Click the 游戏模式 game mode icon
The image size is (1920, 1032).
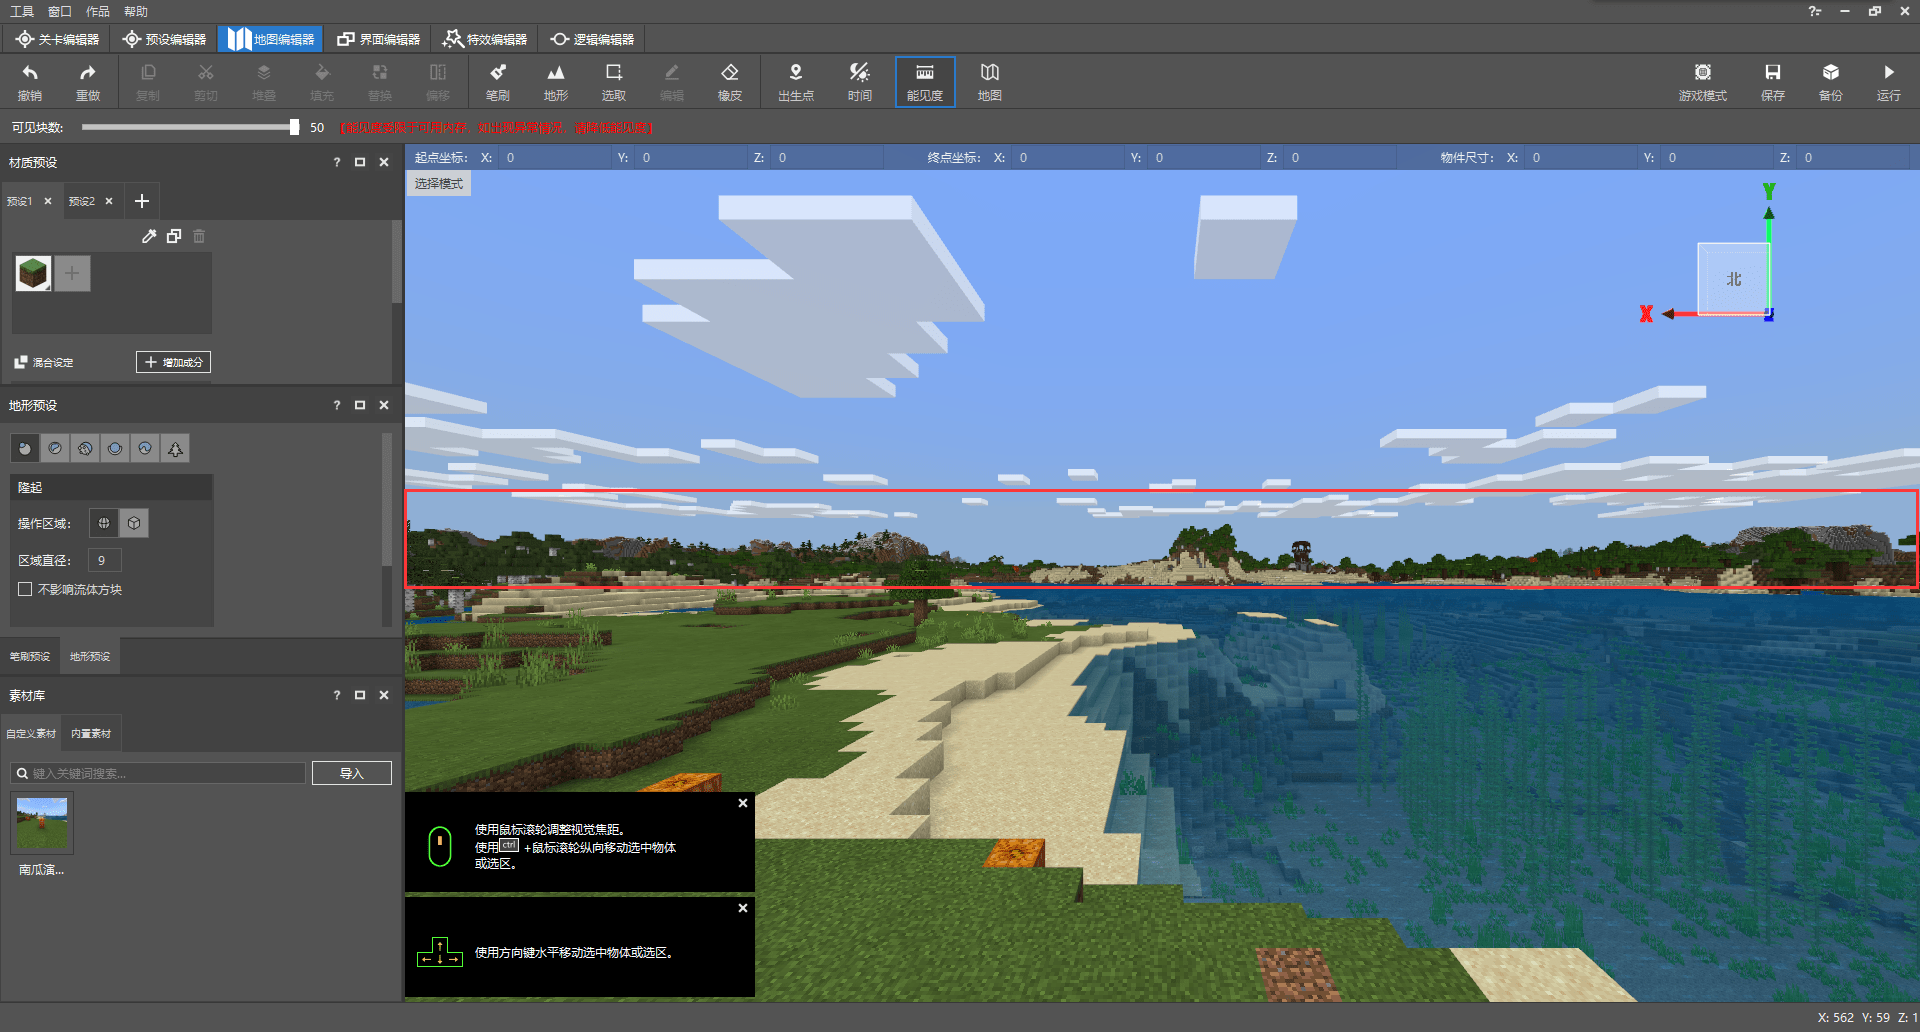(x=1703, y=81)
